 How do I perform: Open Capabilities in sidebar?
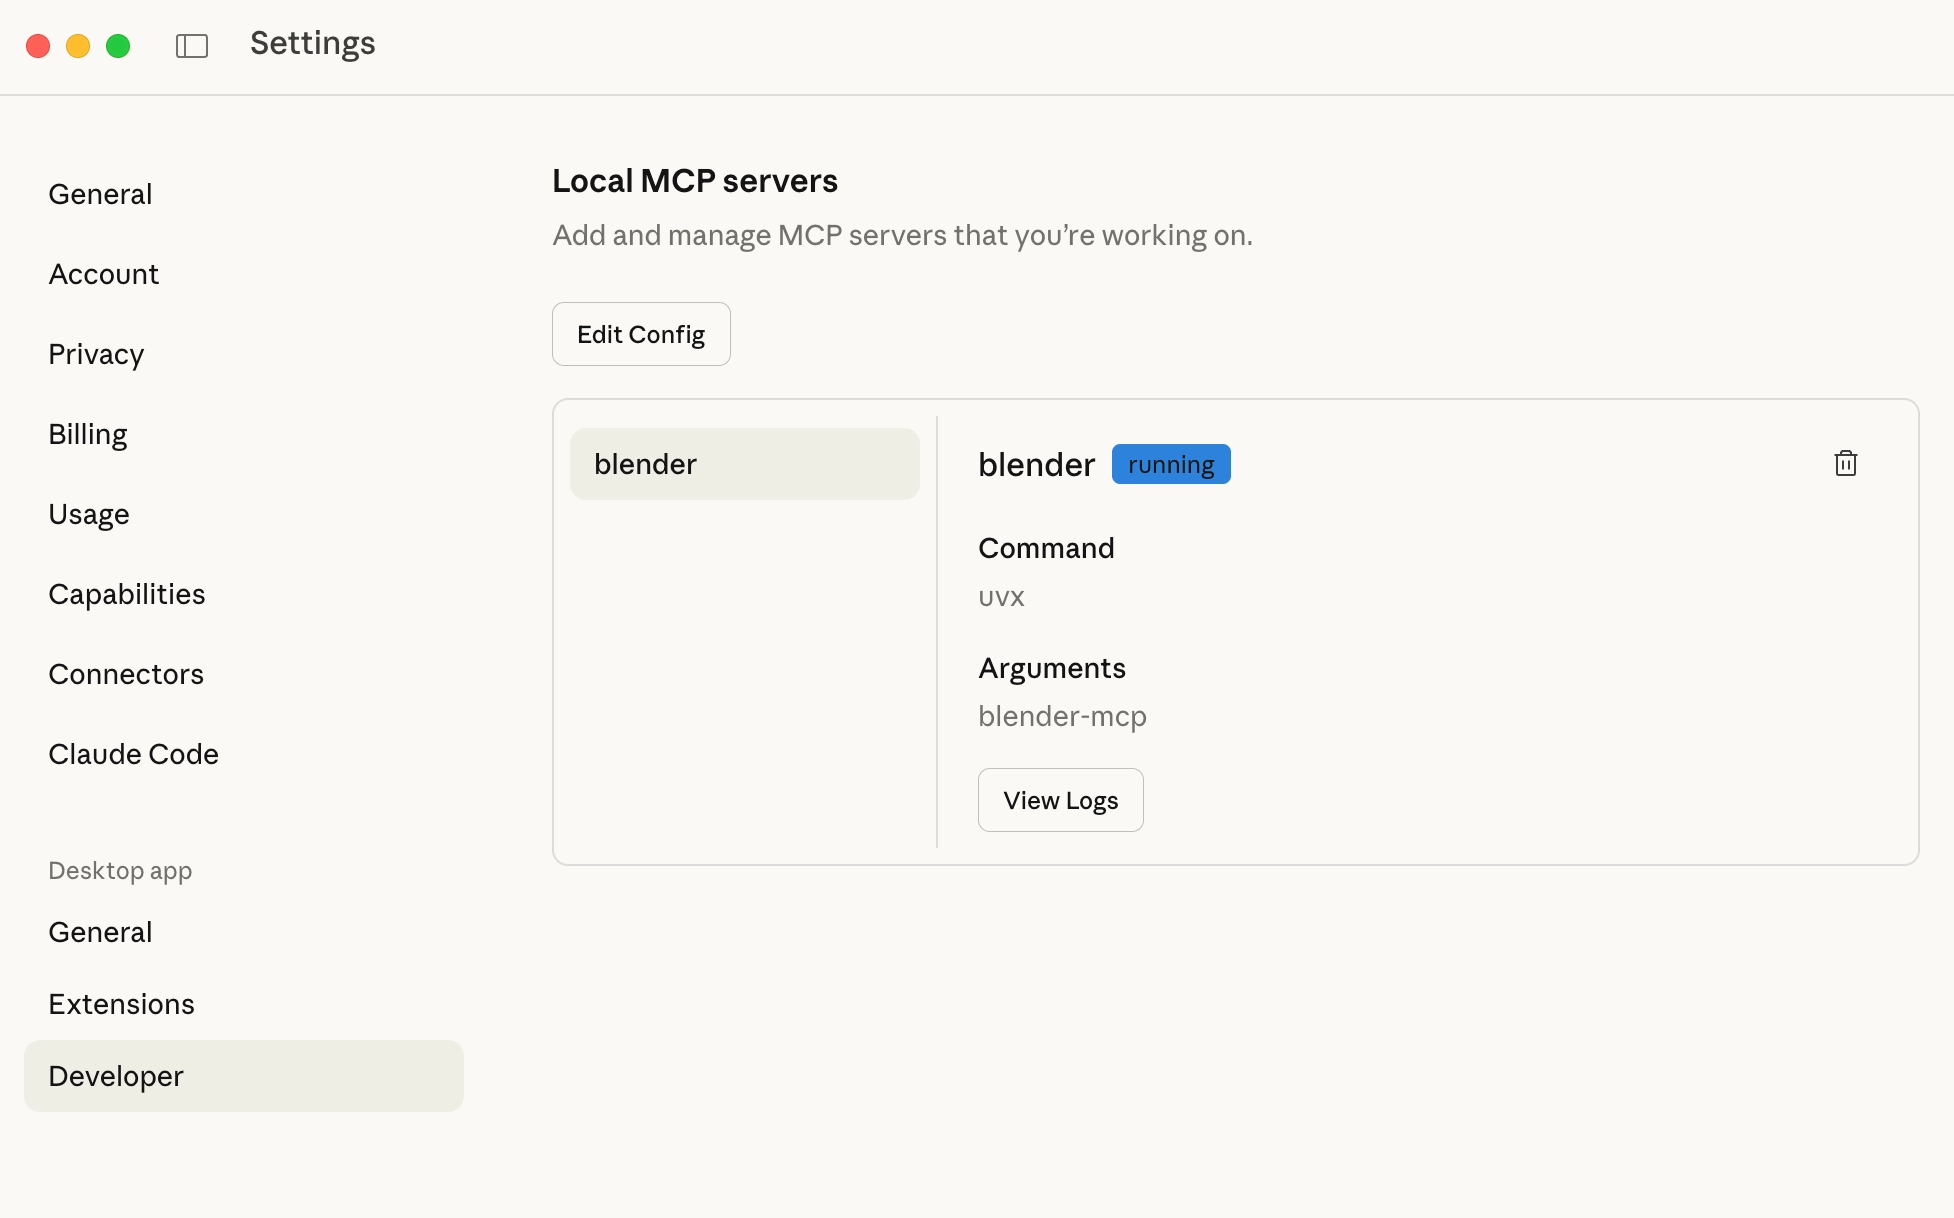pyautogui.click(x=127, y=594)
